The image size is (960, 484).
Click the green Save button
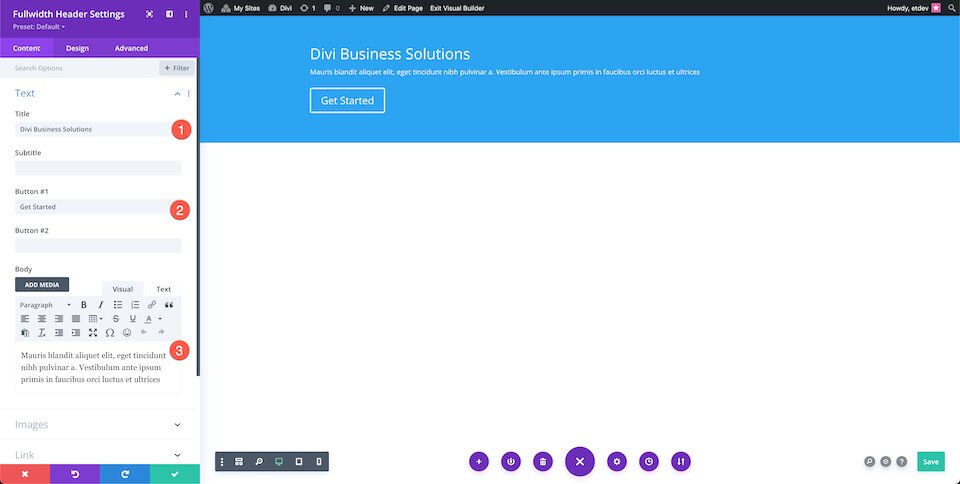click(x=931, y=461)
